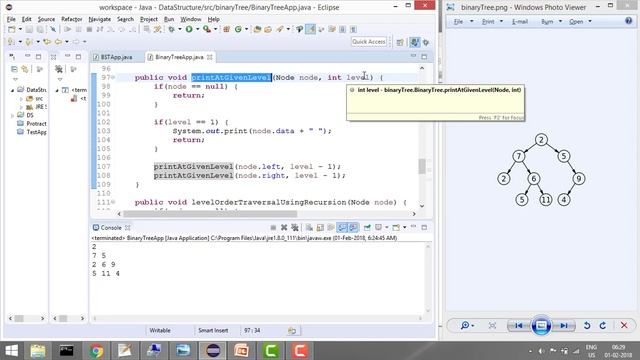Toggle Link with Editor in Package Explorer
Viewport: 640px width, 360px height.
point(25,69)
